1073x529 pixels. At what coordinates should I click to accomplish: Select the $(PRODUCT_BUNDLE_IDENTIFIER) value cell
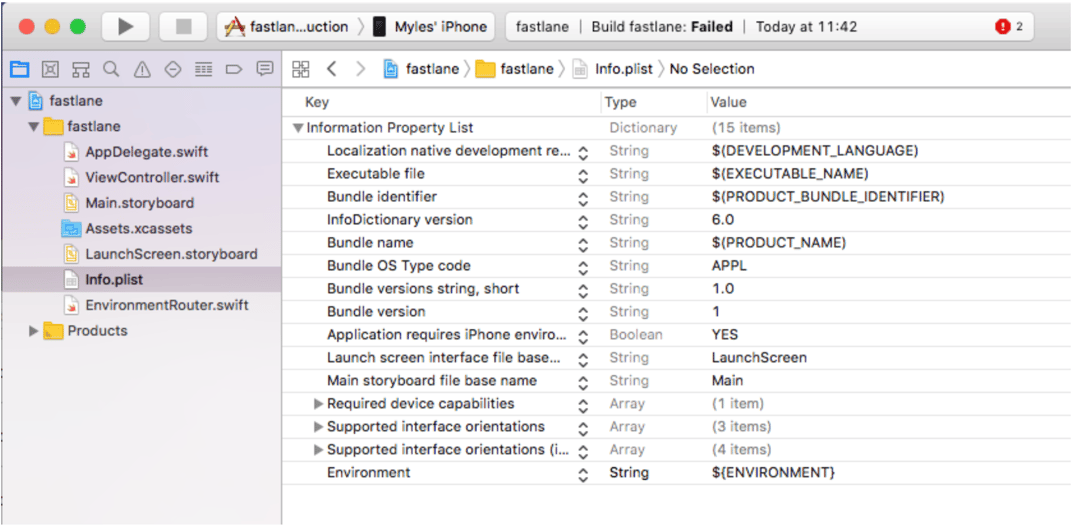(x=828, y=197)
